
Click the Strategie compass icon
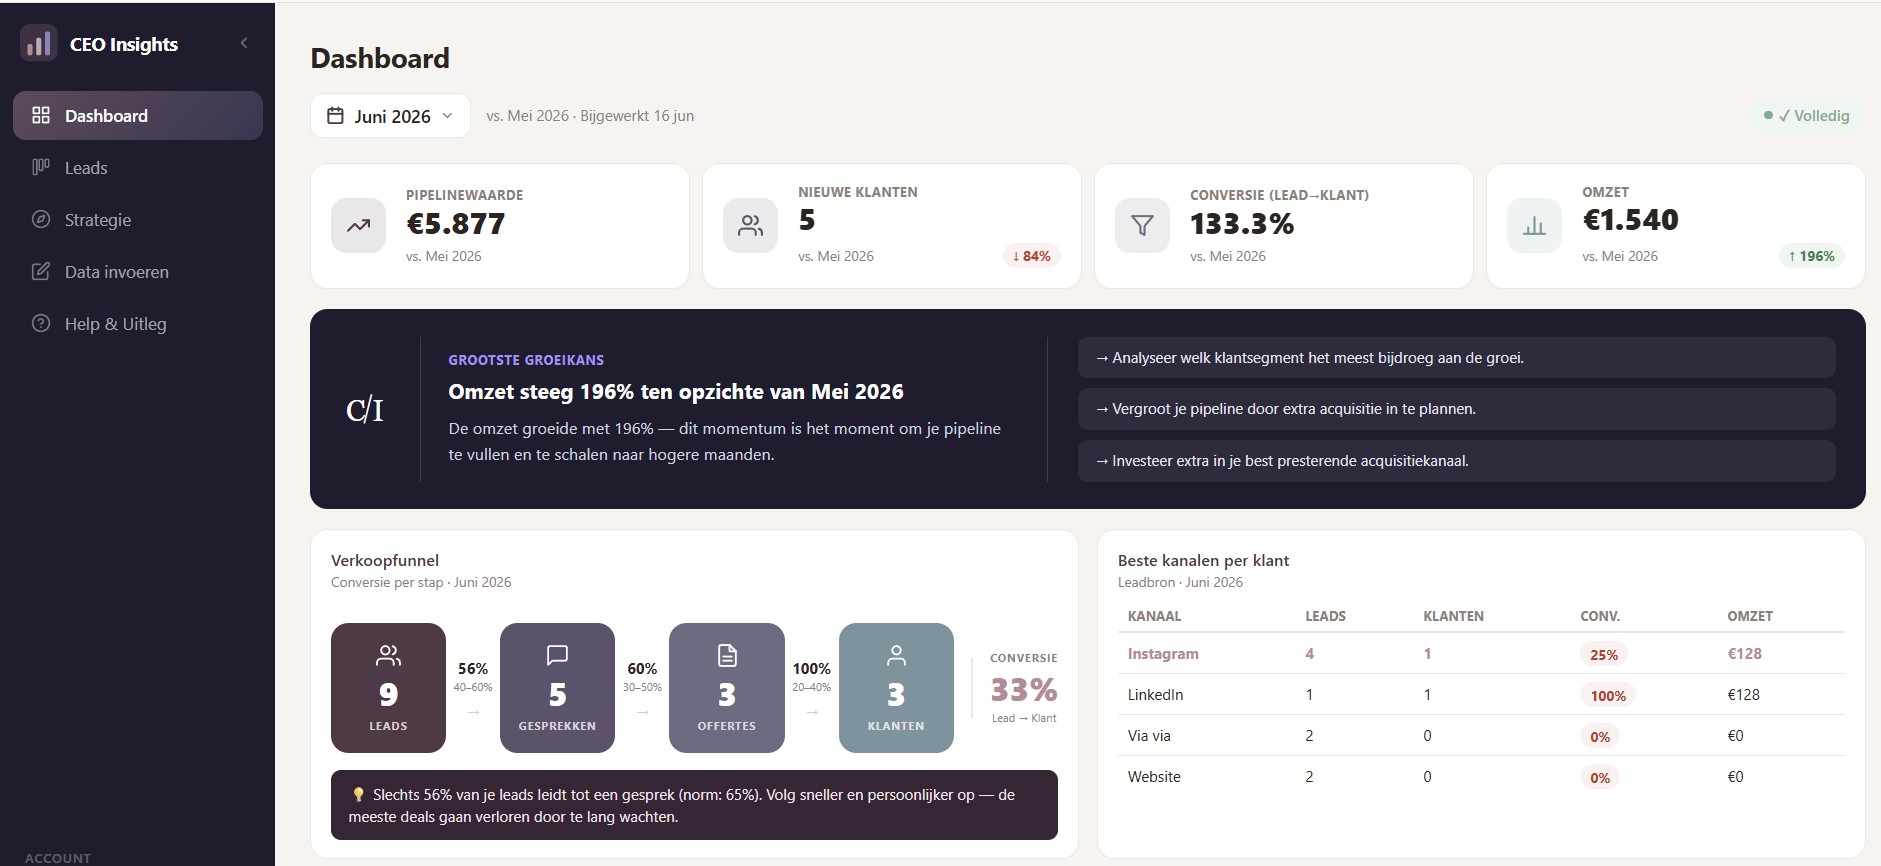[41, 219]
